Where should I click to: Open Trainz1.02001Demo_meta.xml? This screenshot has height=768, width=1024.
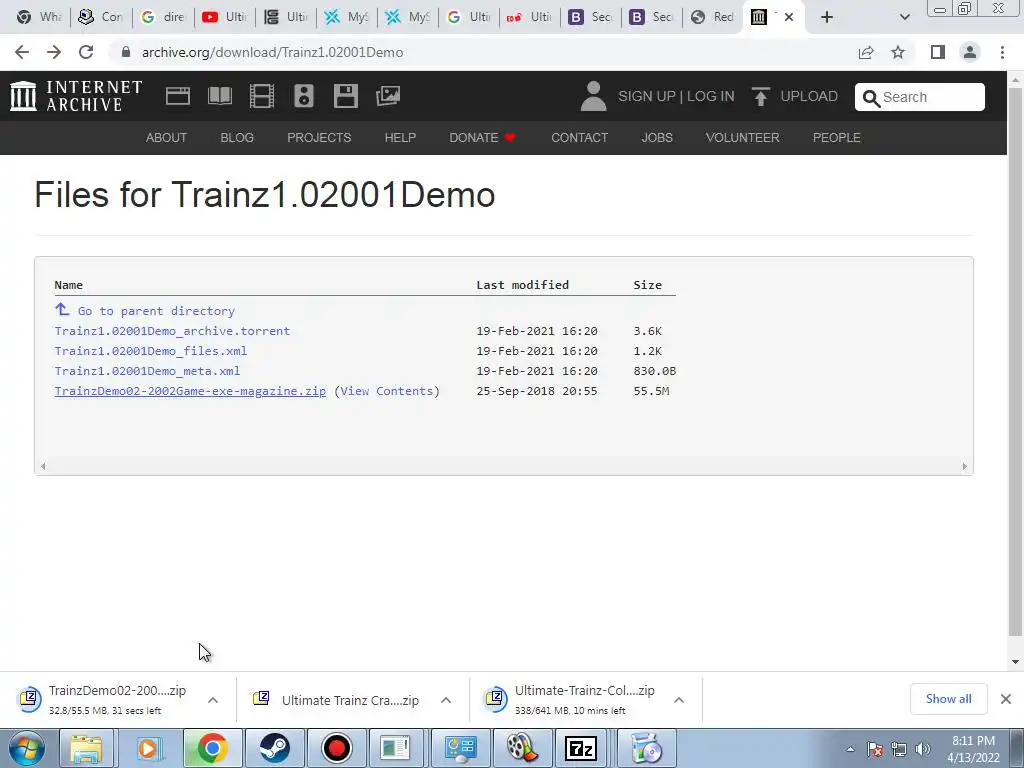(147, 371)
